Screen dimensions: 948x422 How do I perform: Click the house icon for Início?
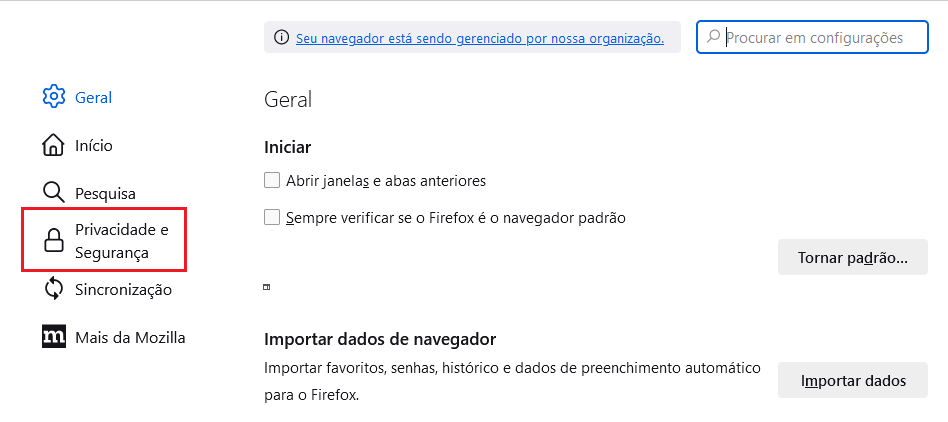point(54,145)
